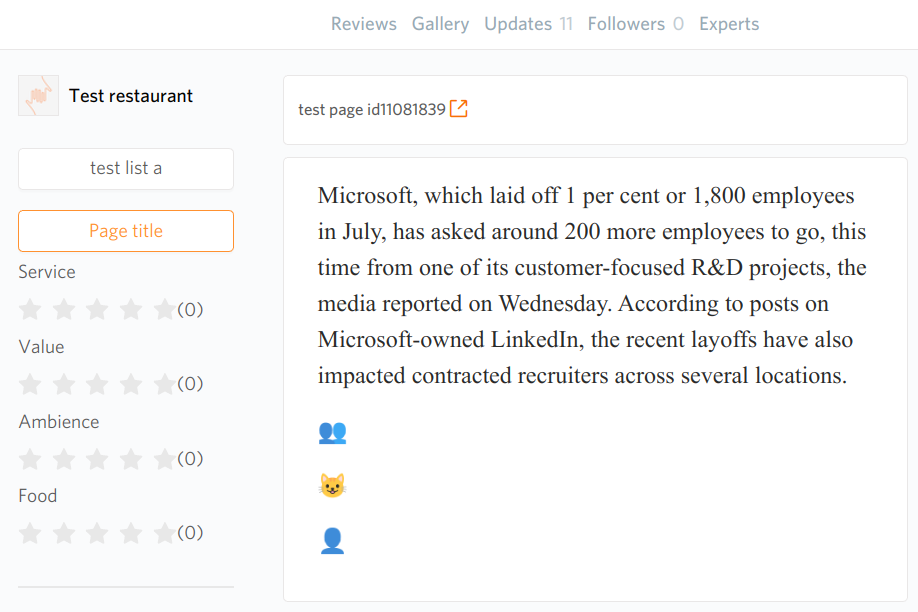Open the test page id11081839 link
The image size is (918, 612).
click(372, 110)
